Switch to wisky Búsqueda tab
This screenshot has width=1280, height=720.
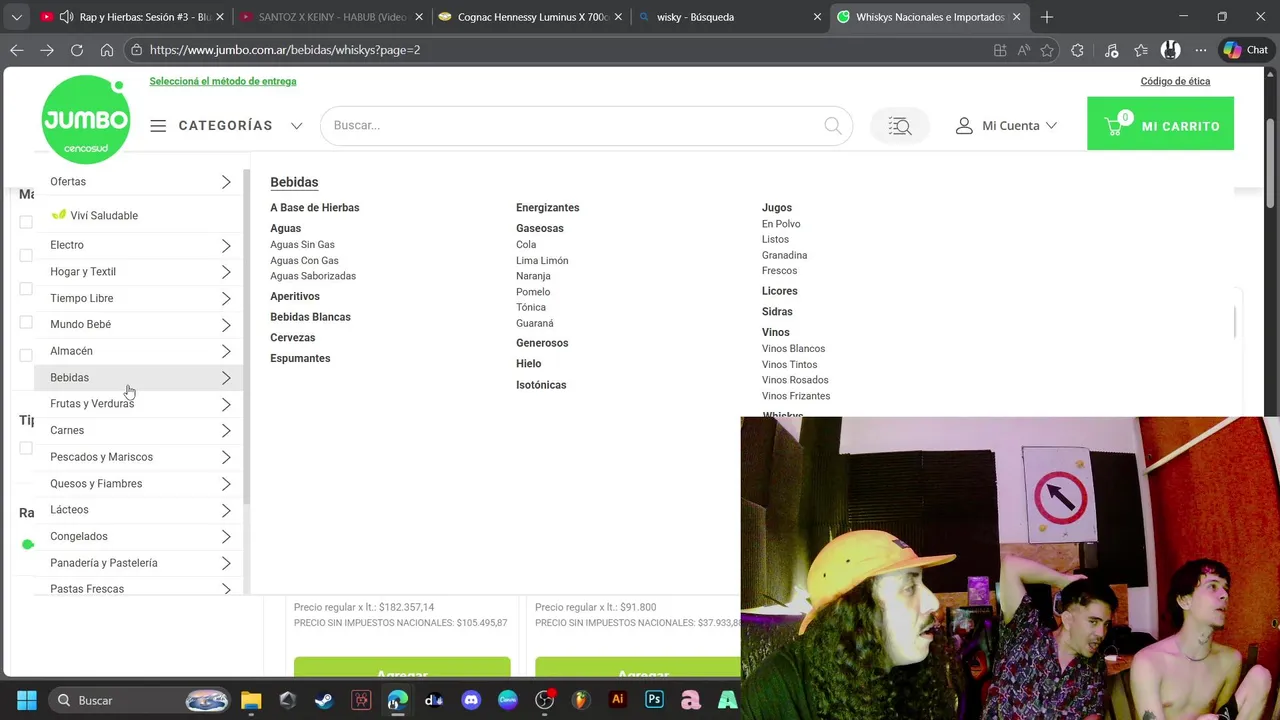tap(730, 17)
